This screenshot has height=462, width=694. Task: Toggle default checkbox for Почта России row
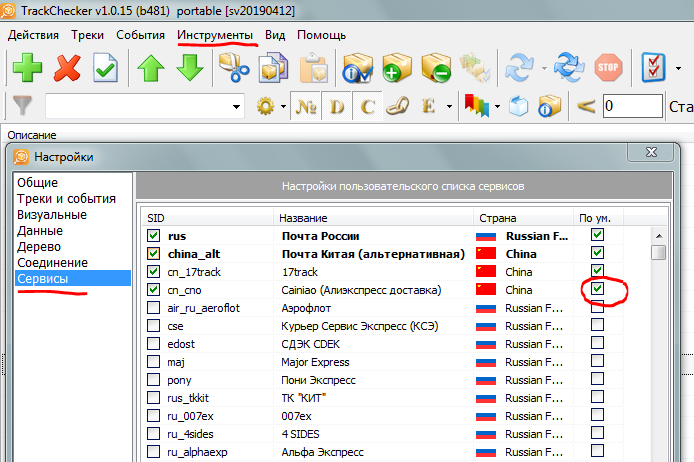click(598, 235)
